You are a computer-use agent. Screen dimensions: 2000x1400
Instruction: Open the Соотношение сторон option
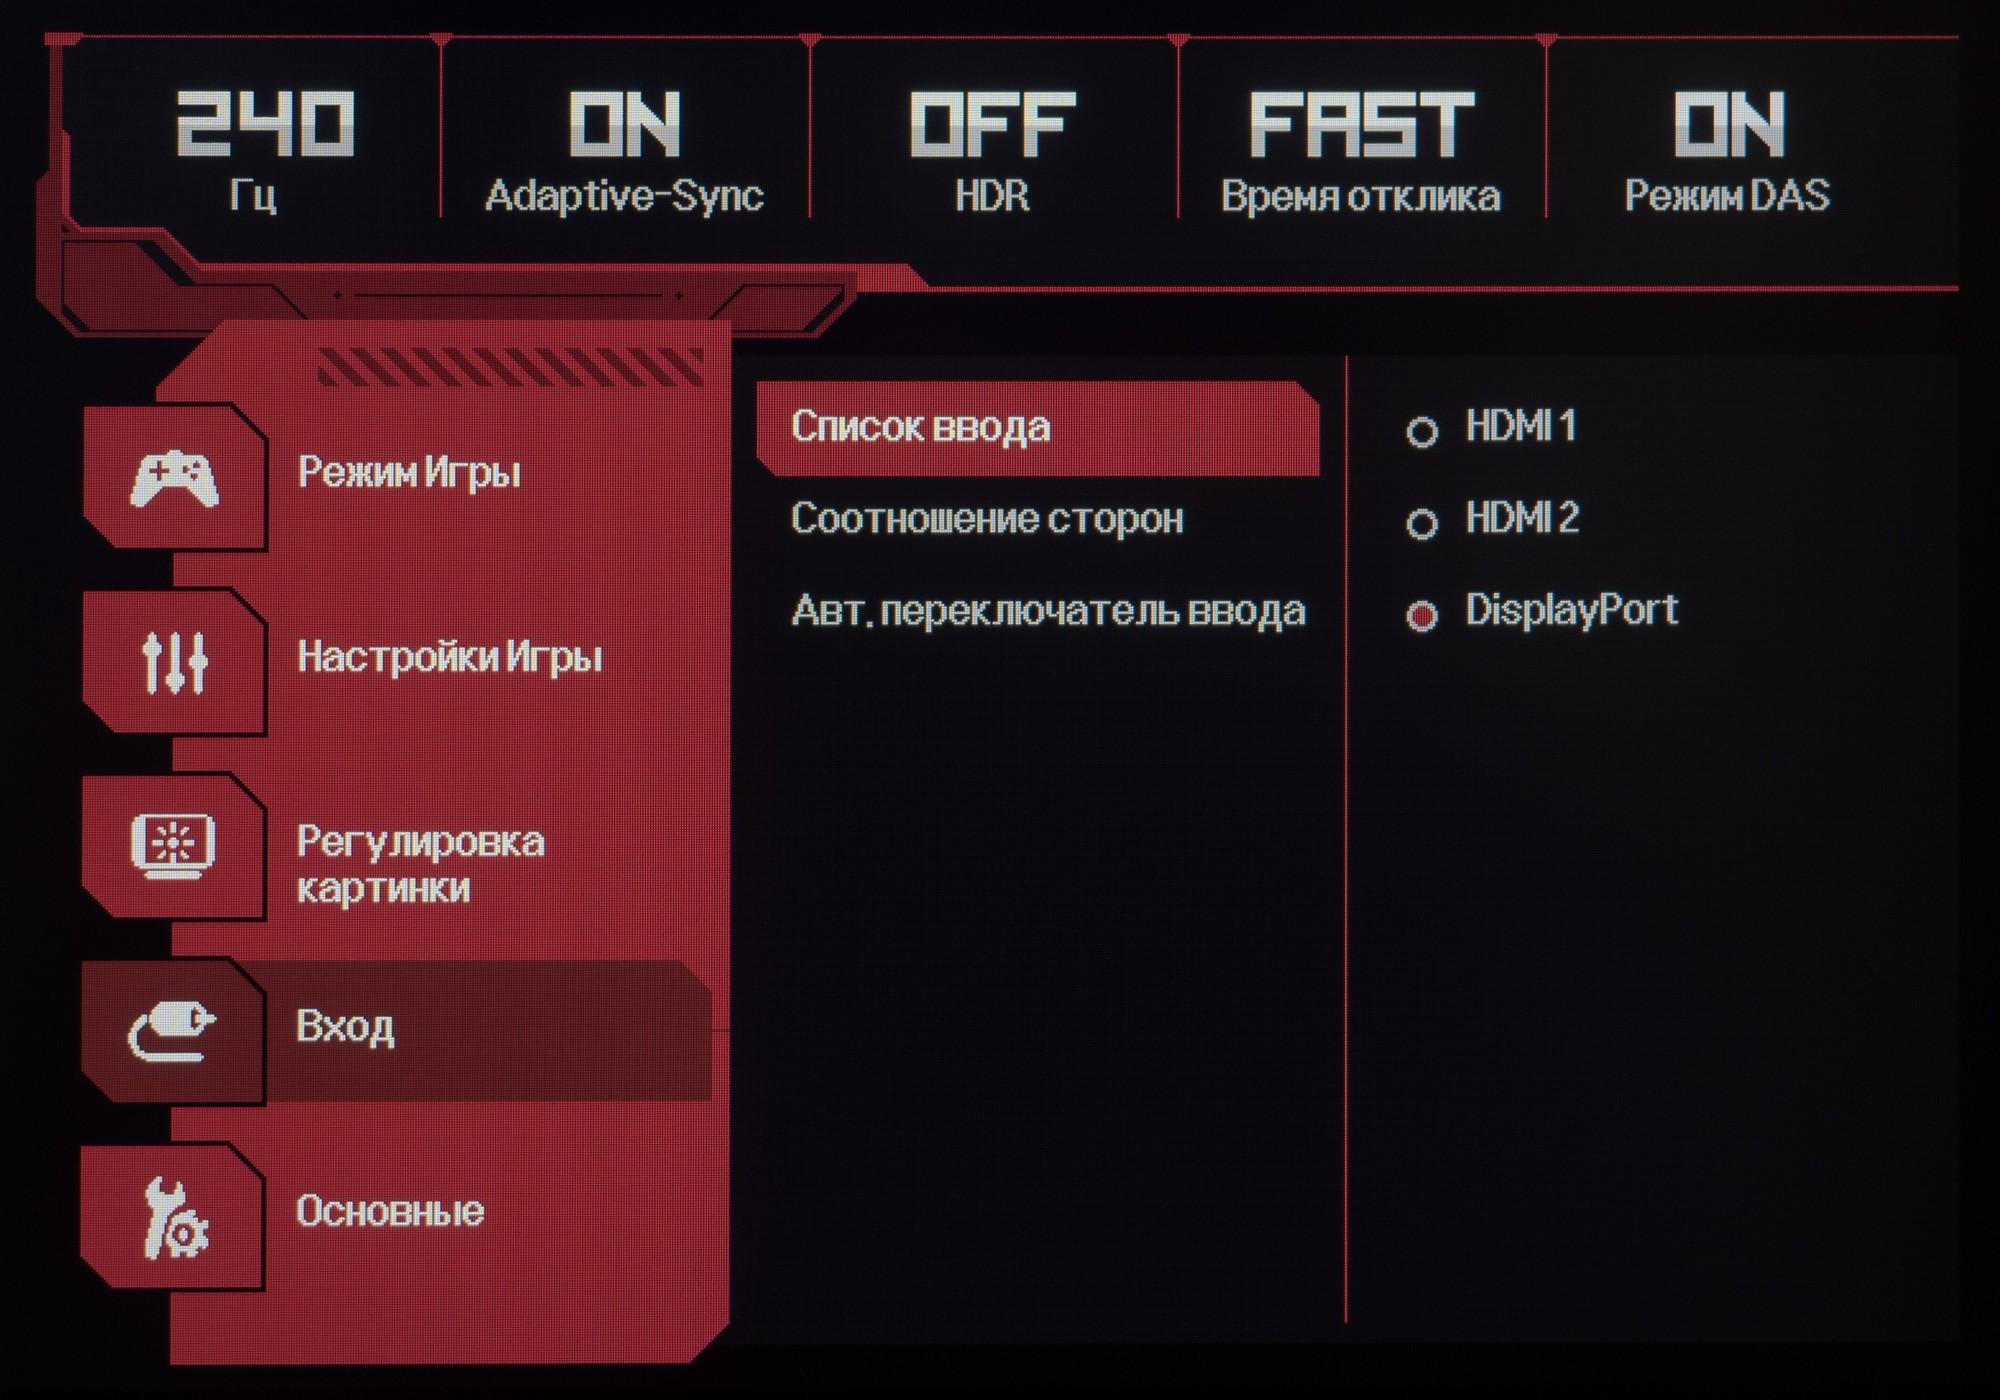coord(987,519)
